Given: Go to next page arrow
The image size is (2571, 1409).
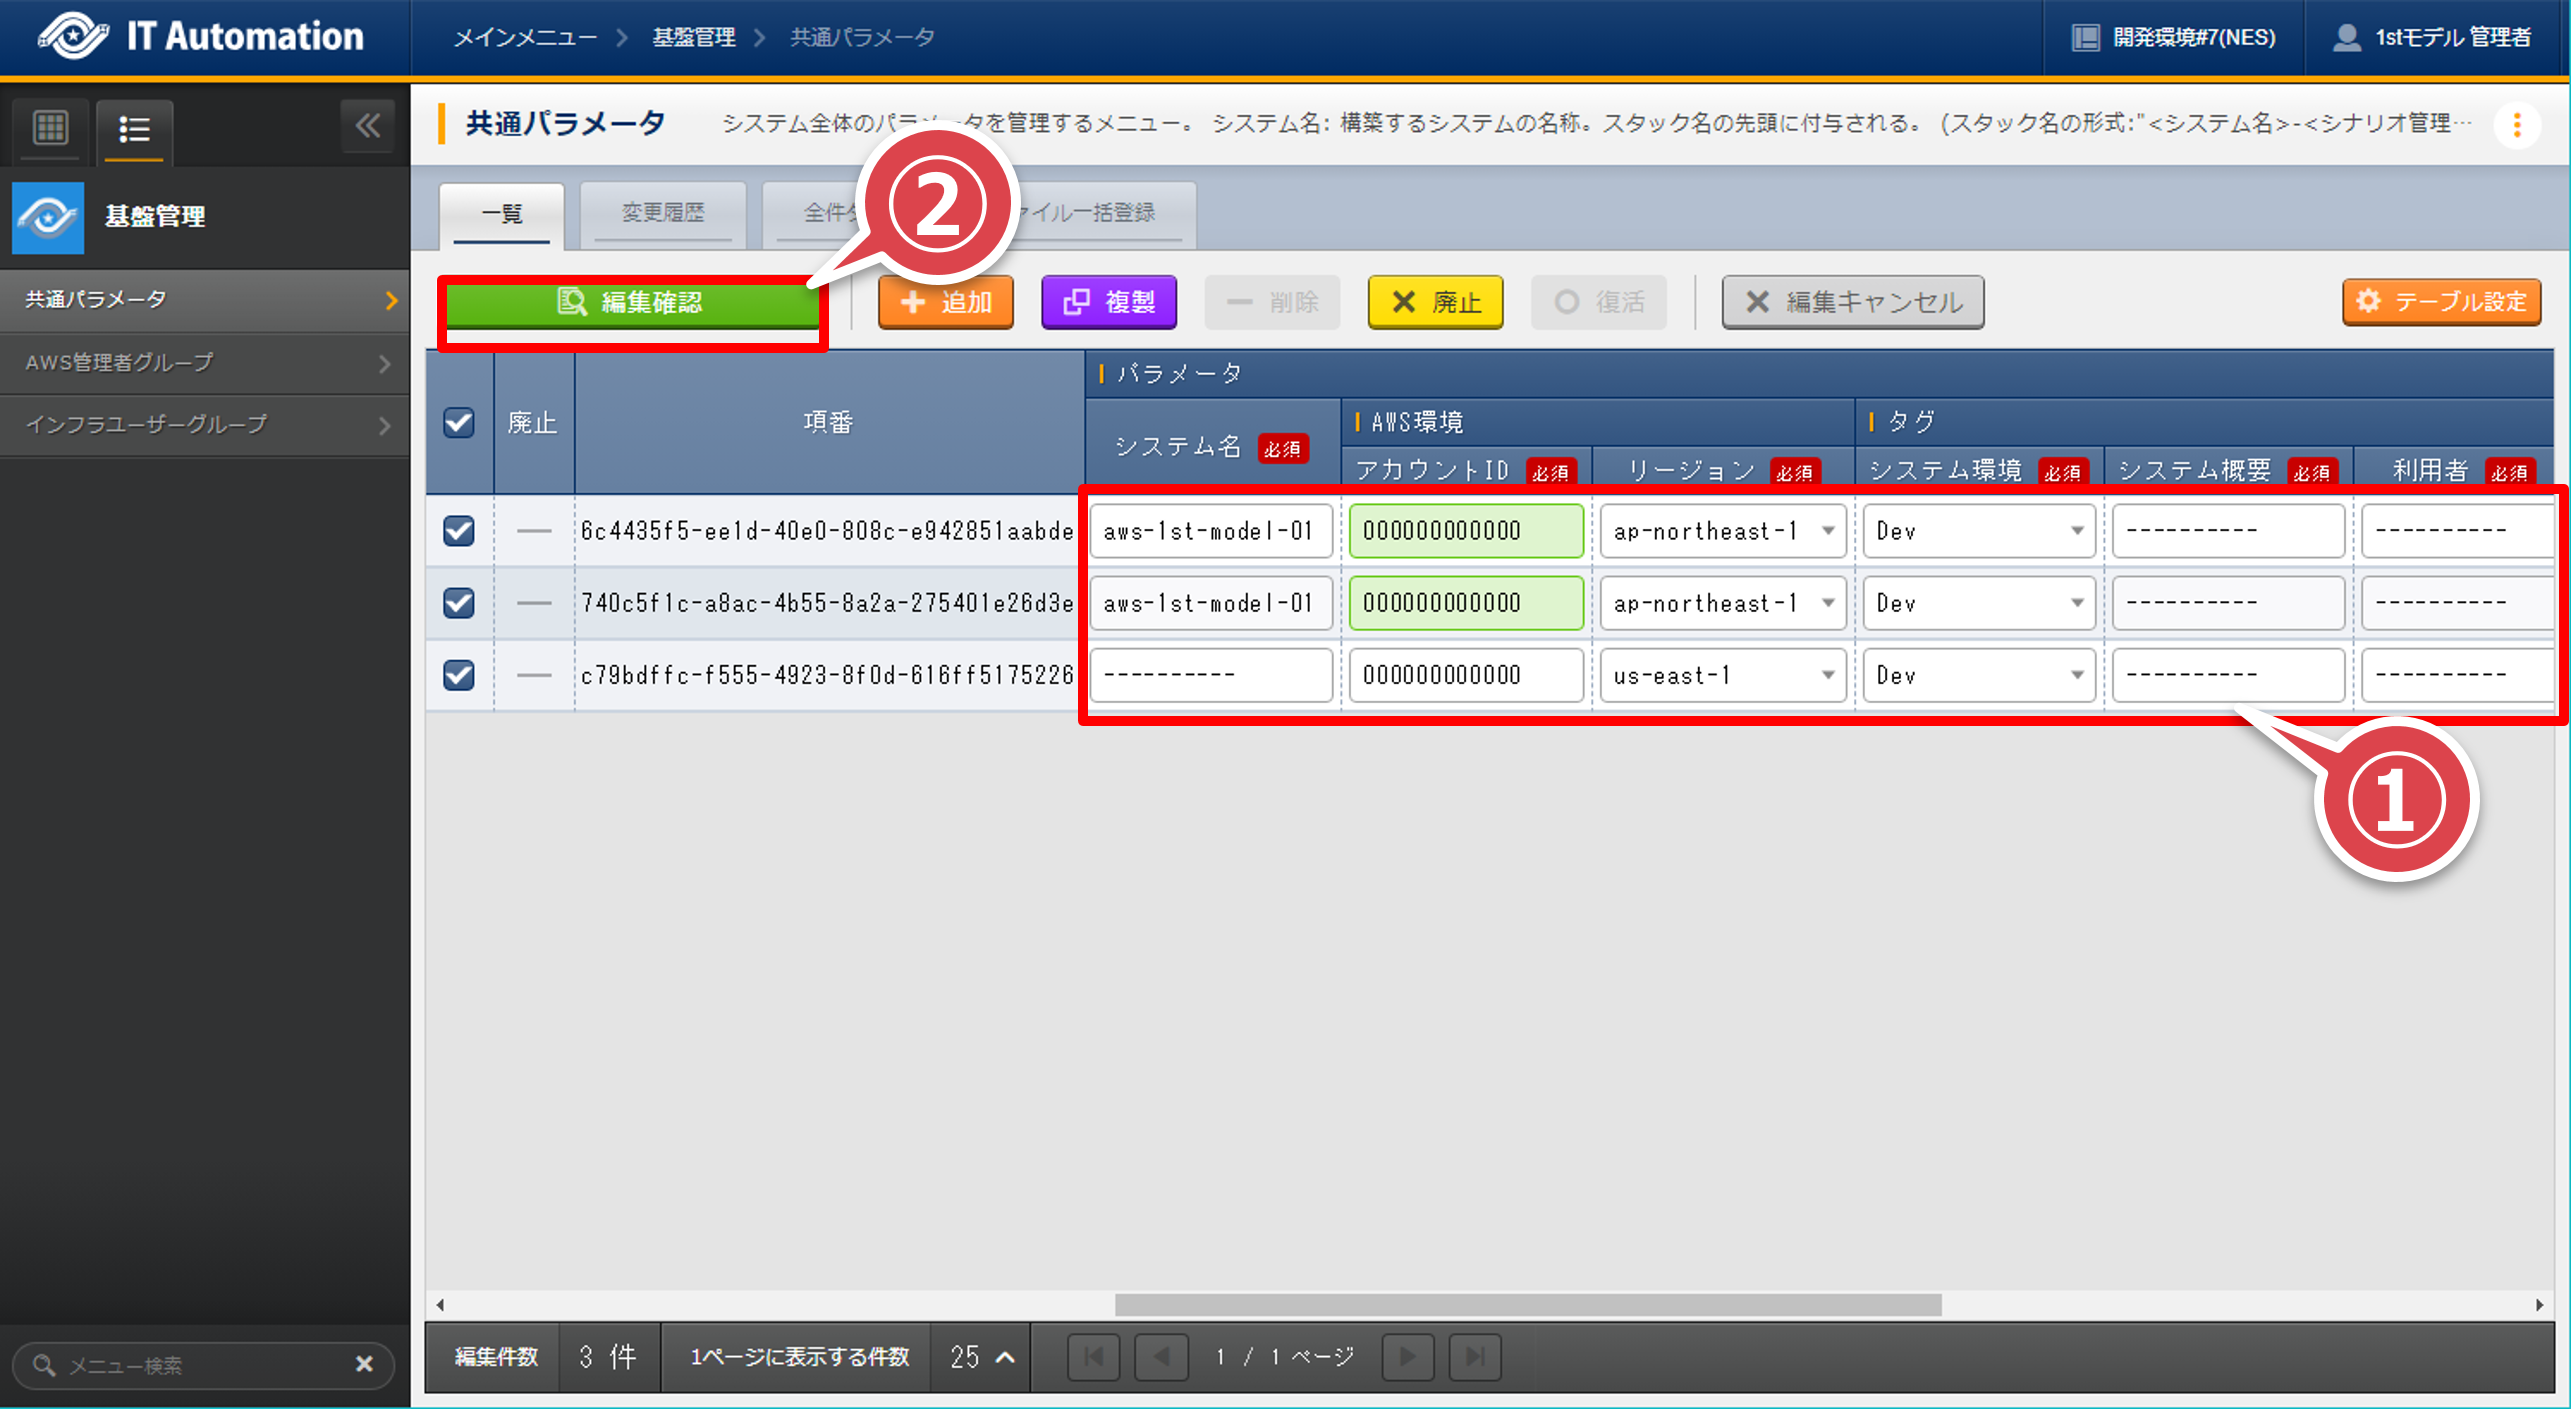Looking at the screenshot, I should [x=1407, y=1357].
